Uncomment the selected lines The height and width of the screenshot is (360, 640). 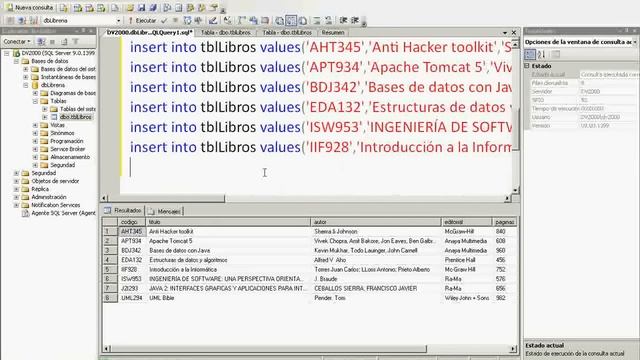point(328,20)
